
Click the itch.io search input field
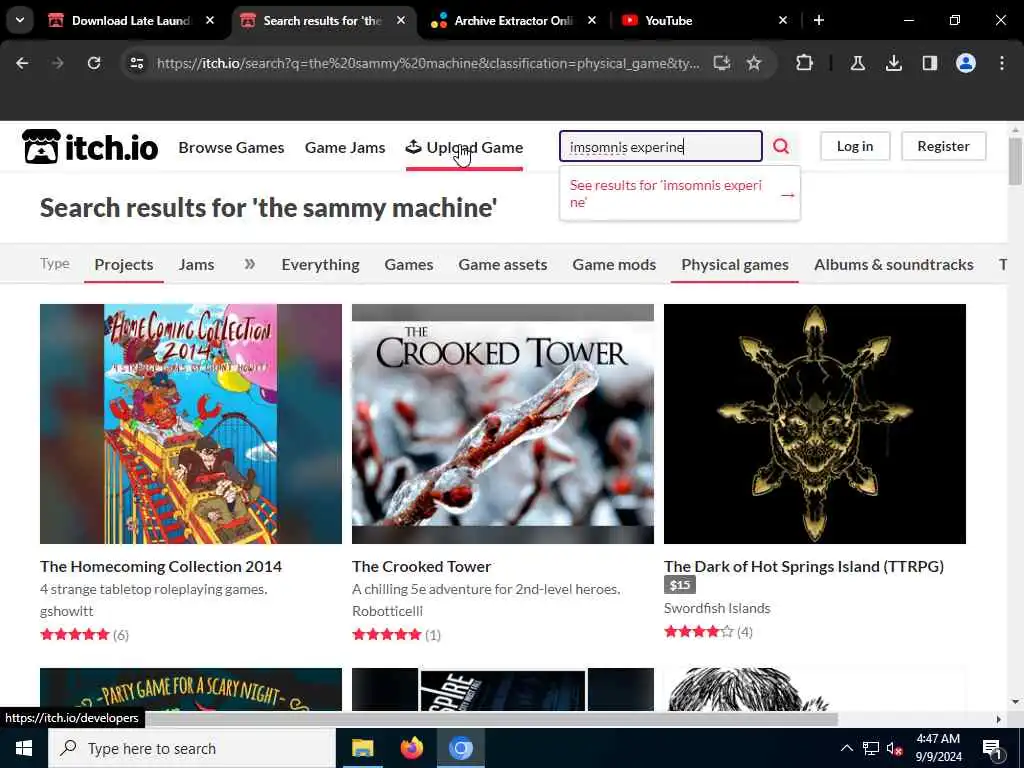click(x=661, y=146)
